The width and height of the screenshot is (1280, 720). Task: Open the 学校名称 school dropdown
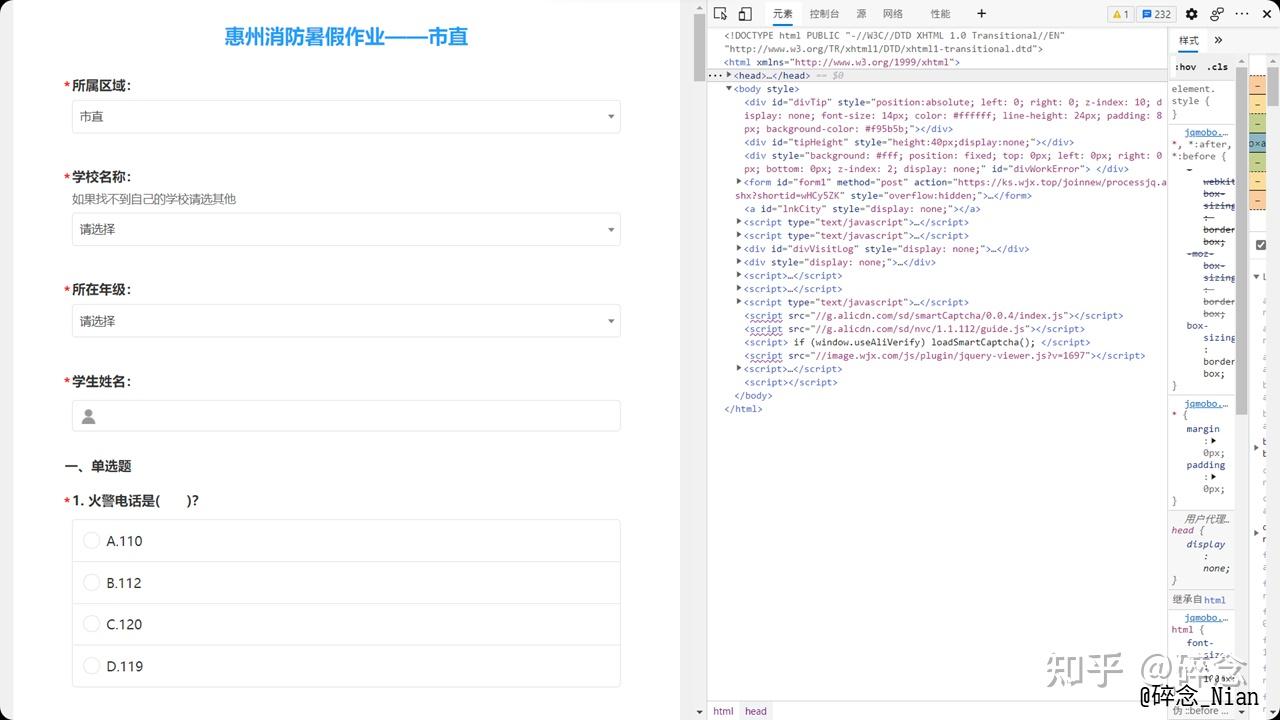coord(346,229)
